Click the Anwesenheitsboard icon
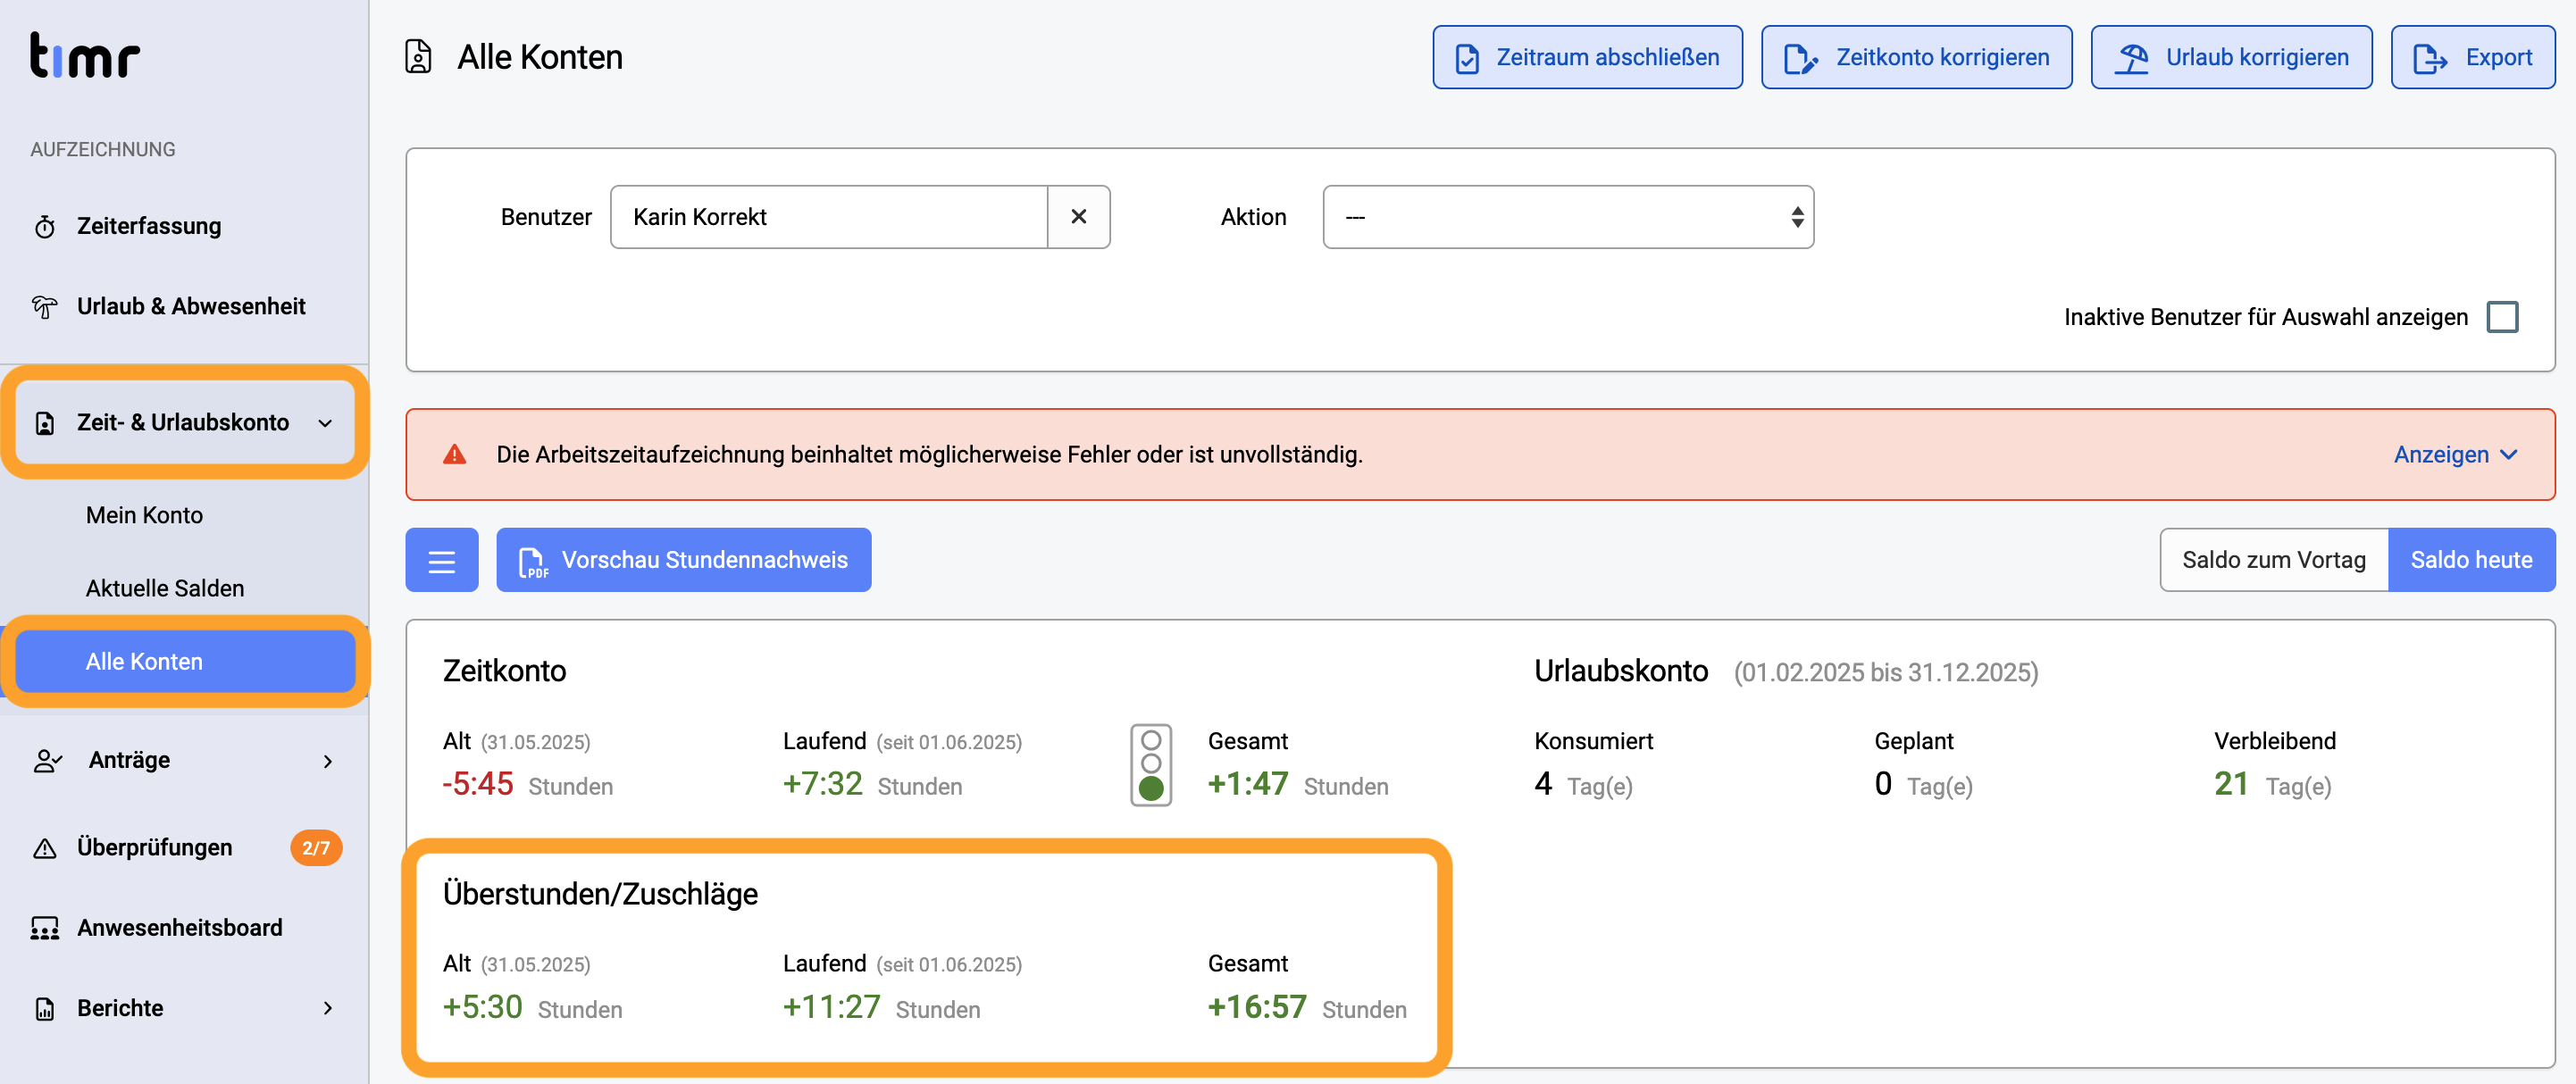The width and height of the screenshot is (2576, 1084). tap(45, 928)
